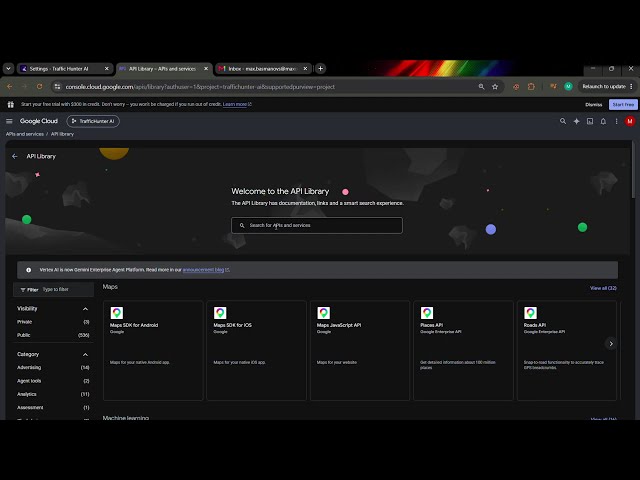Open the browser extensions puzzle icon
This screenshot has height=480, width=640.
[x=531, y=87]
